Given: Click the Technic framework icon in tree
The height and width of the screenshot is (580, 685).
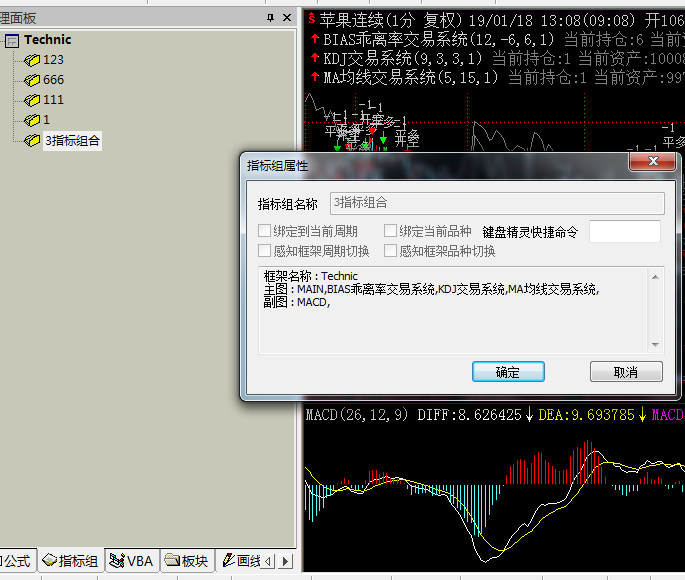Looking at the screenshot, I should tap(12, 41).
